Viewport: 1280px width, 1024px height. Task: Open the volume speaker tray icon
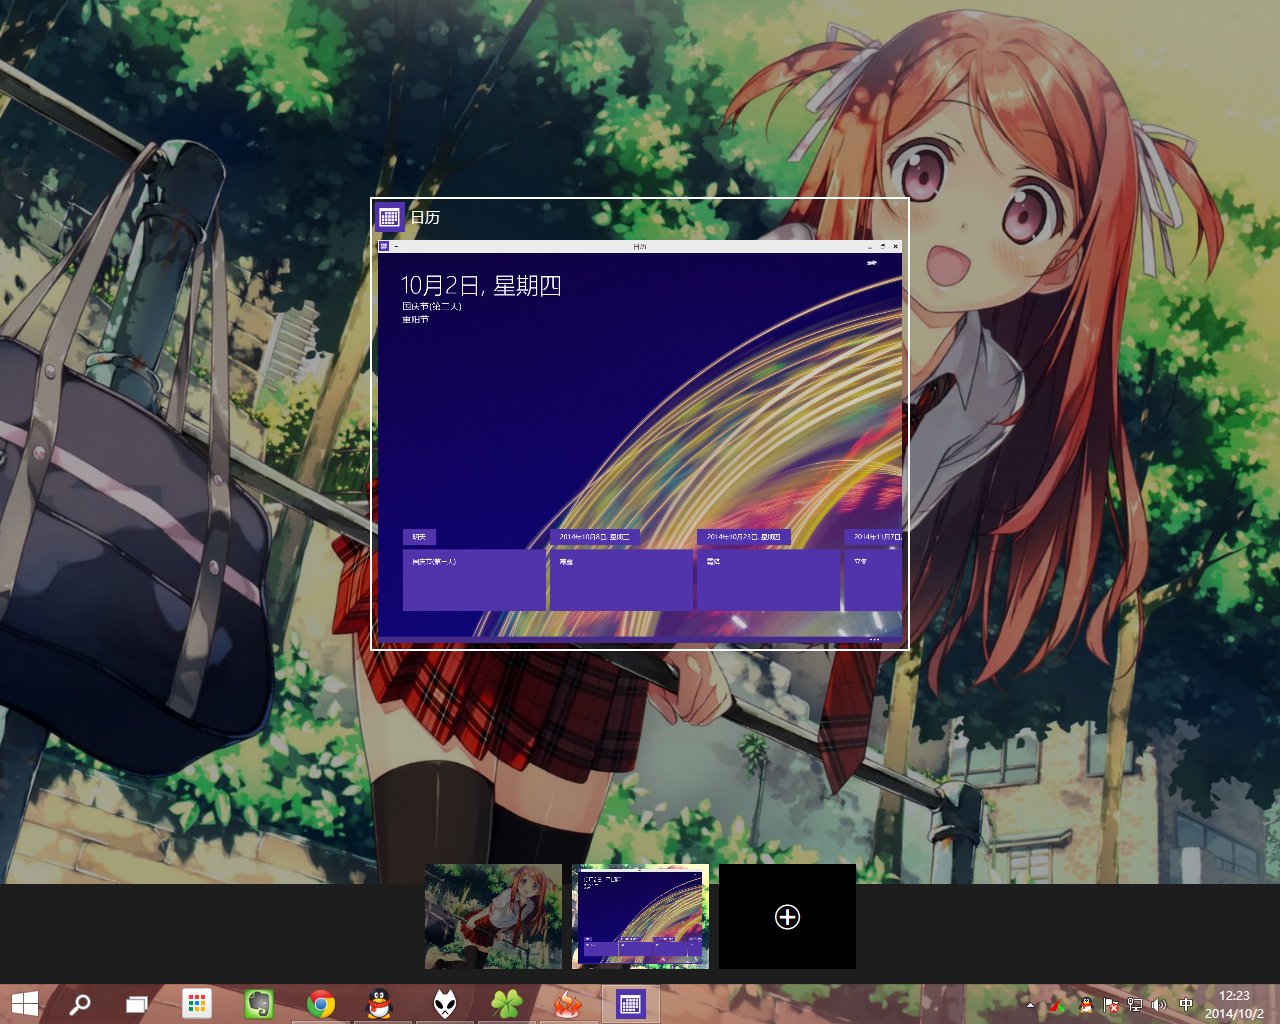[1159, 1005]
